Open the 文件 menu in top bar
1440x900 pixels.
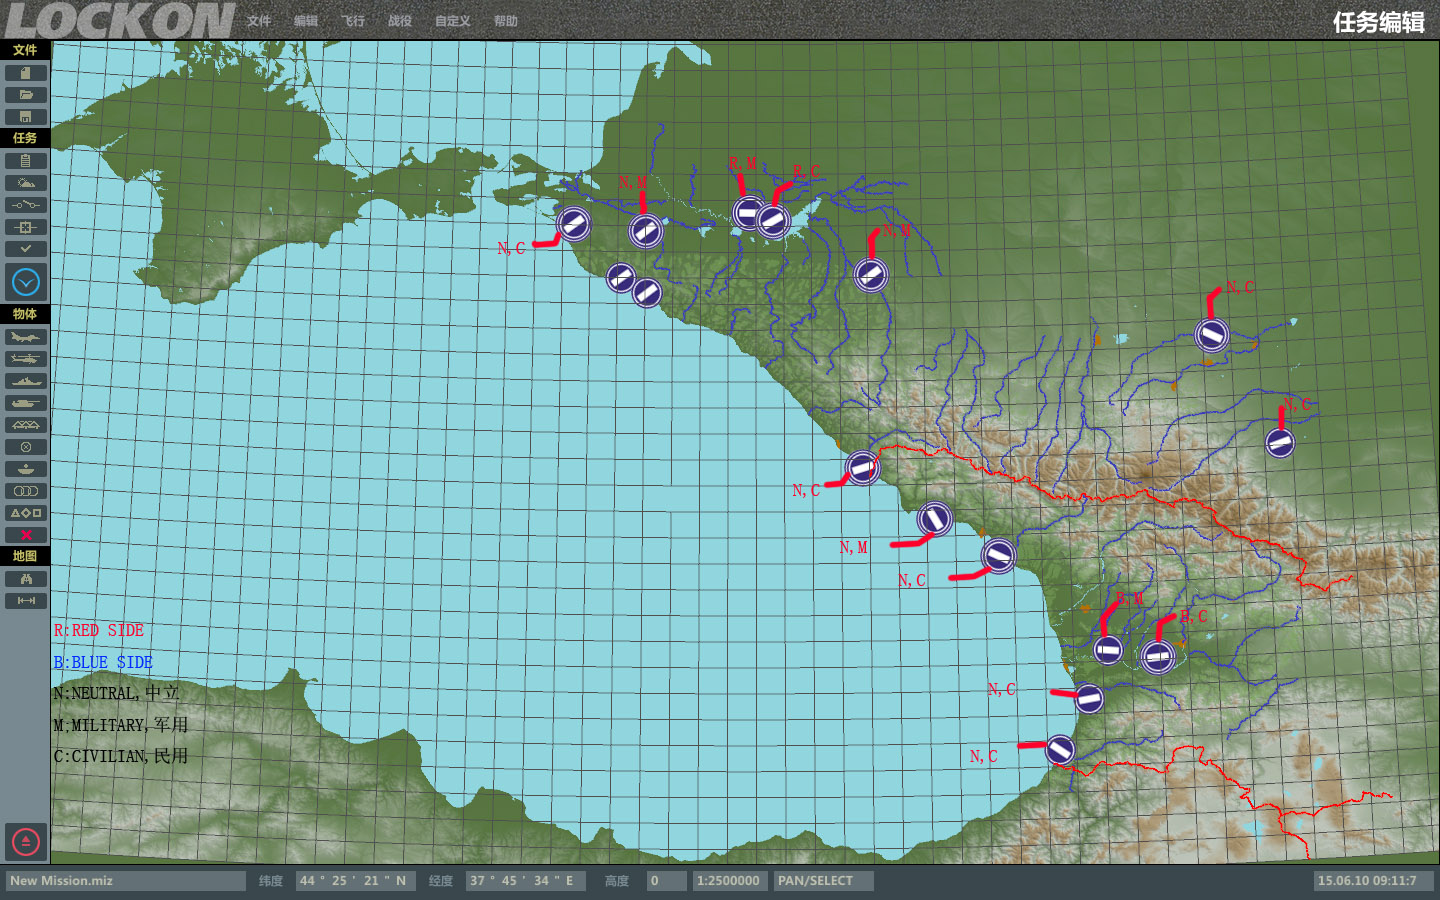(259, 21)
